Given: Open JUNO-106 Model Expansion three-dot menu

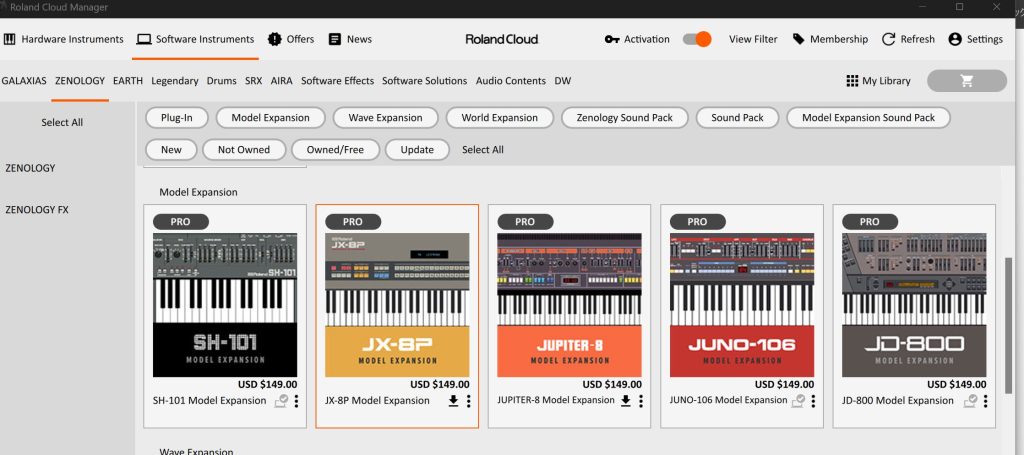Looking at the screenshot, I should point(813,401).
